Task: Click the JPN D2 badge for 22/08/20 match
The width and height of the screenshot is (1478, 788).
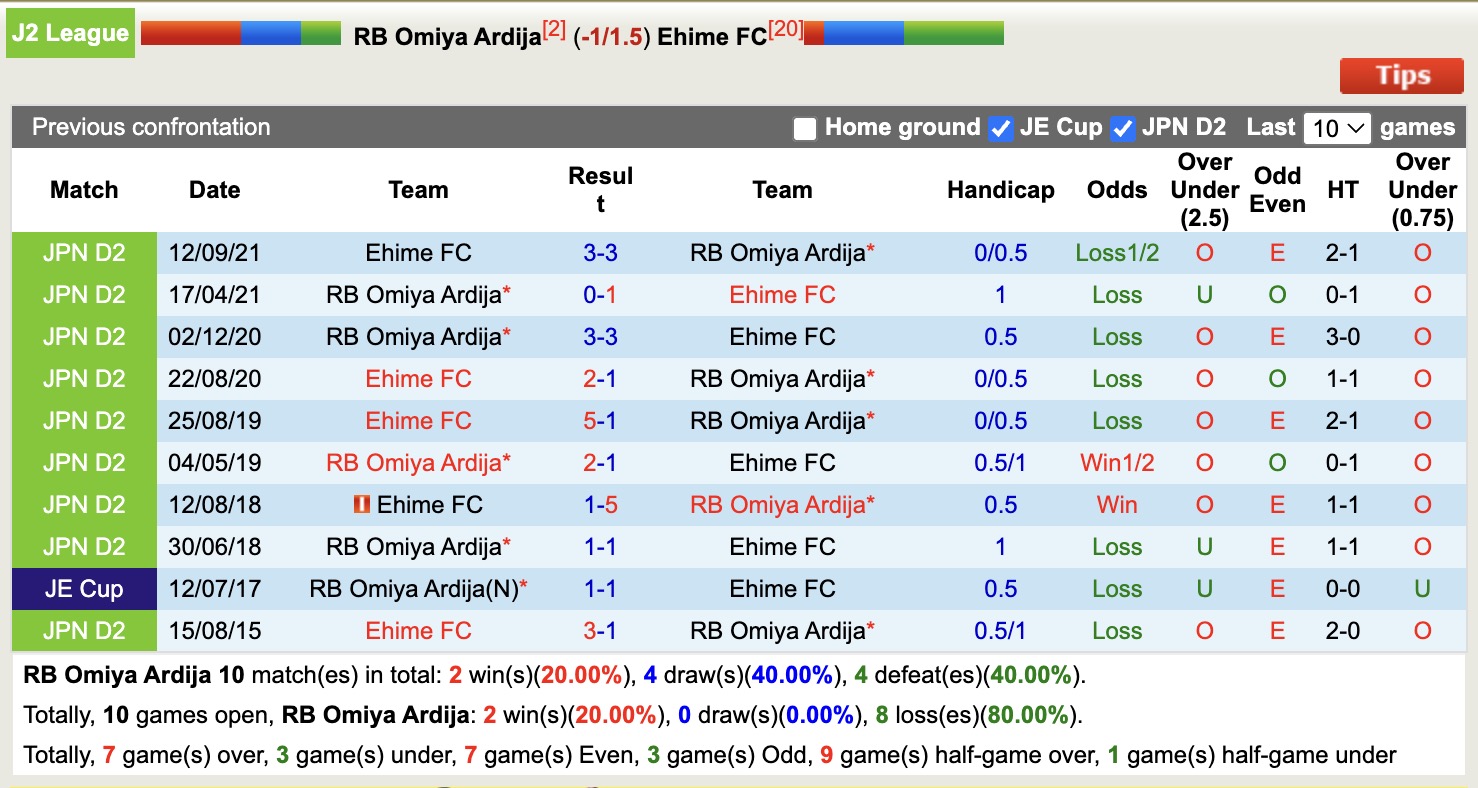Action: 83,378
